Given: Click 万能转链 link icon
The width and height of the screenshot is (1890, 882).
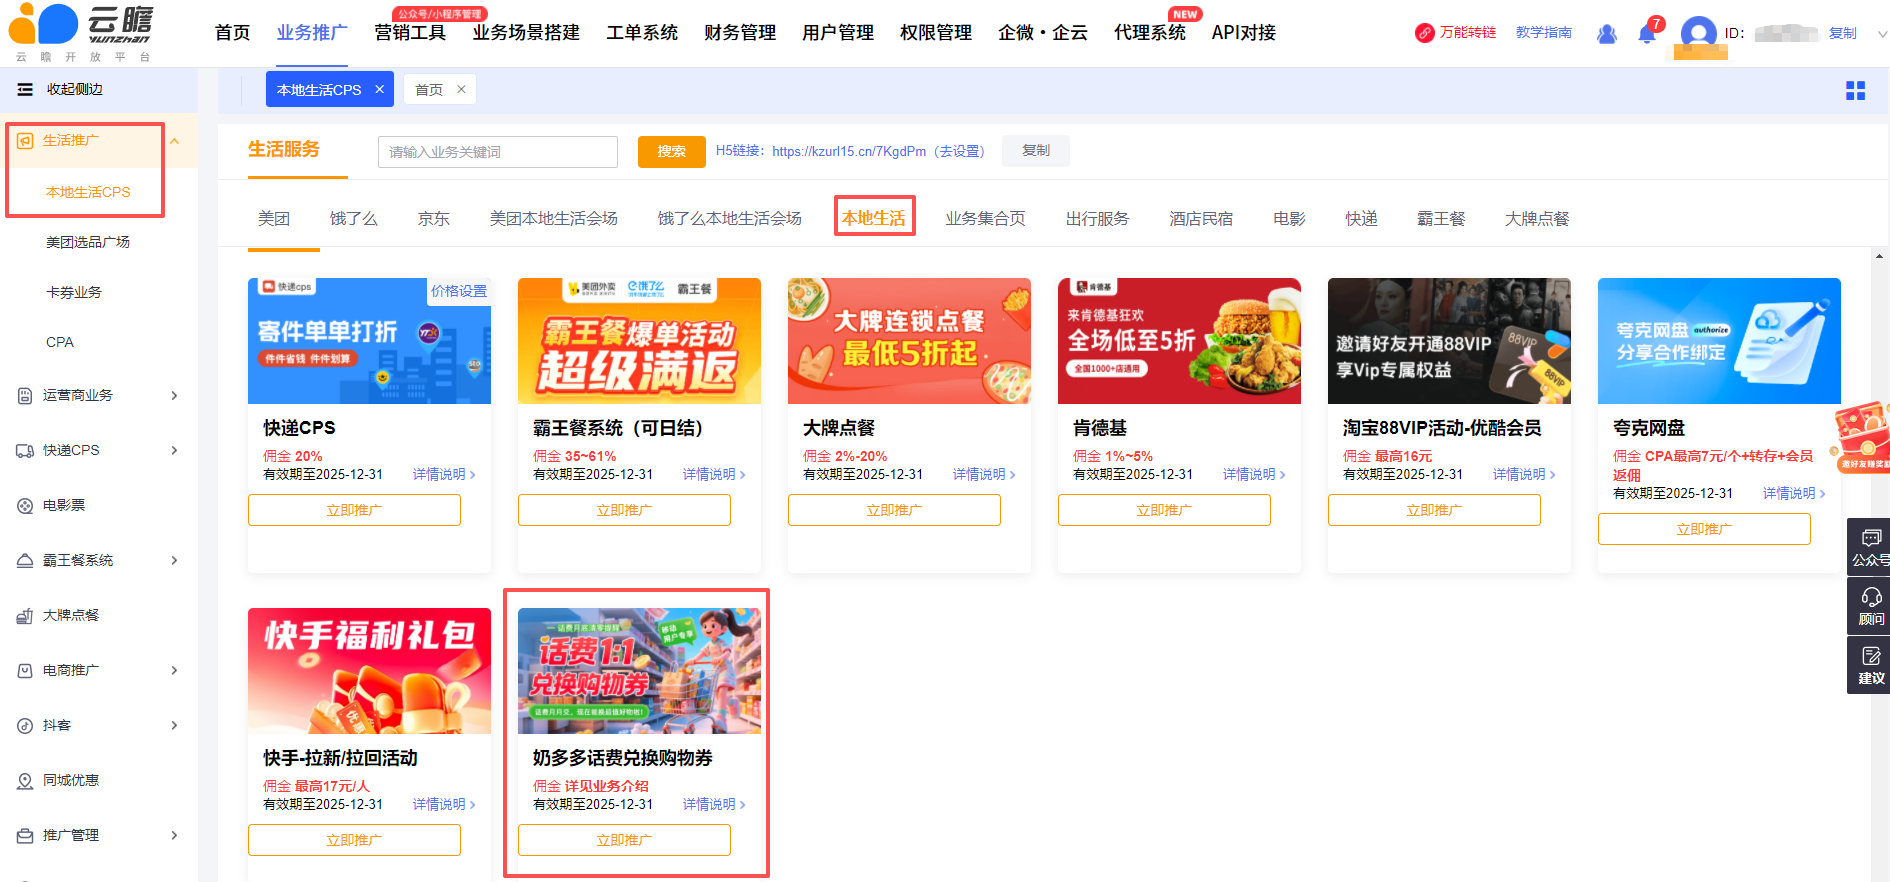Looking at the screenshot, I should [1424, 33].
